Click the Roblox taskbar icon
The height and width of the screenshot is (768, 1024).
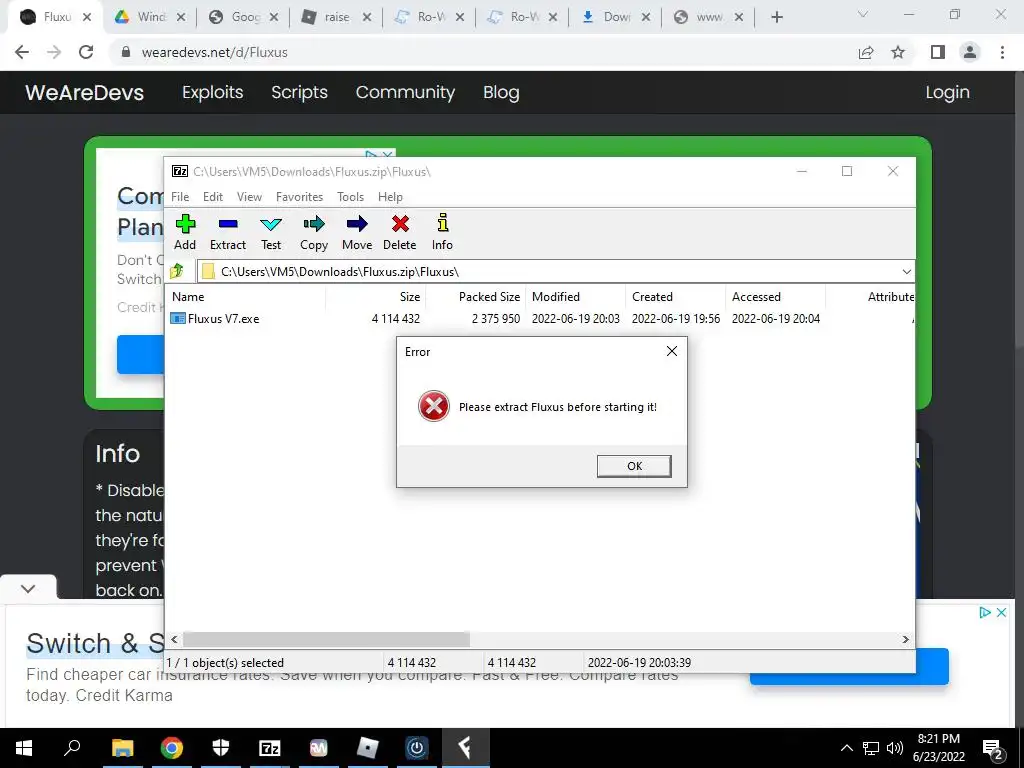click(x=368, y=748)
